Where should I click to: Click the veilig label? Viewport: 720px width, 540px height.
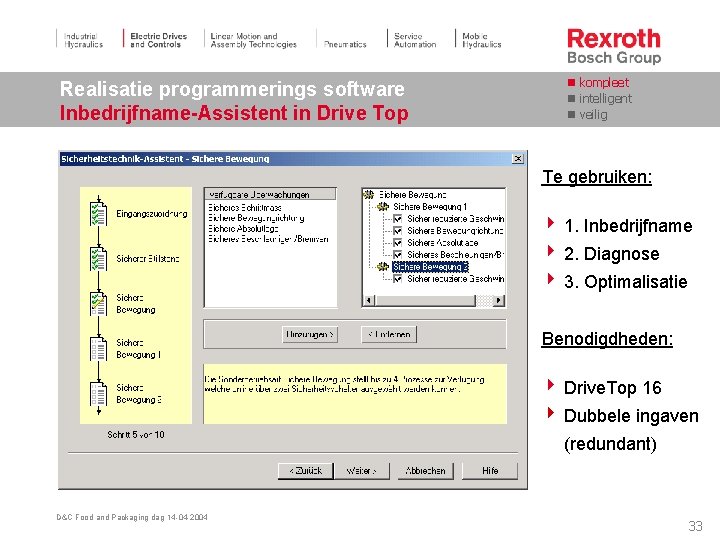[593, 115]
